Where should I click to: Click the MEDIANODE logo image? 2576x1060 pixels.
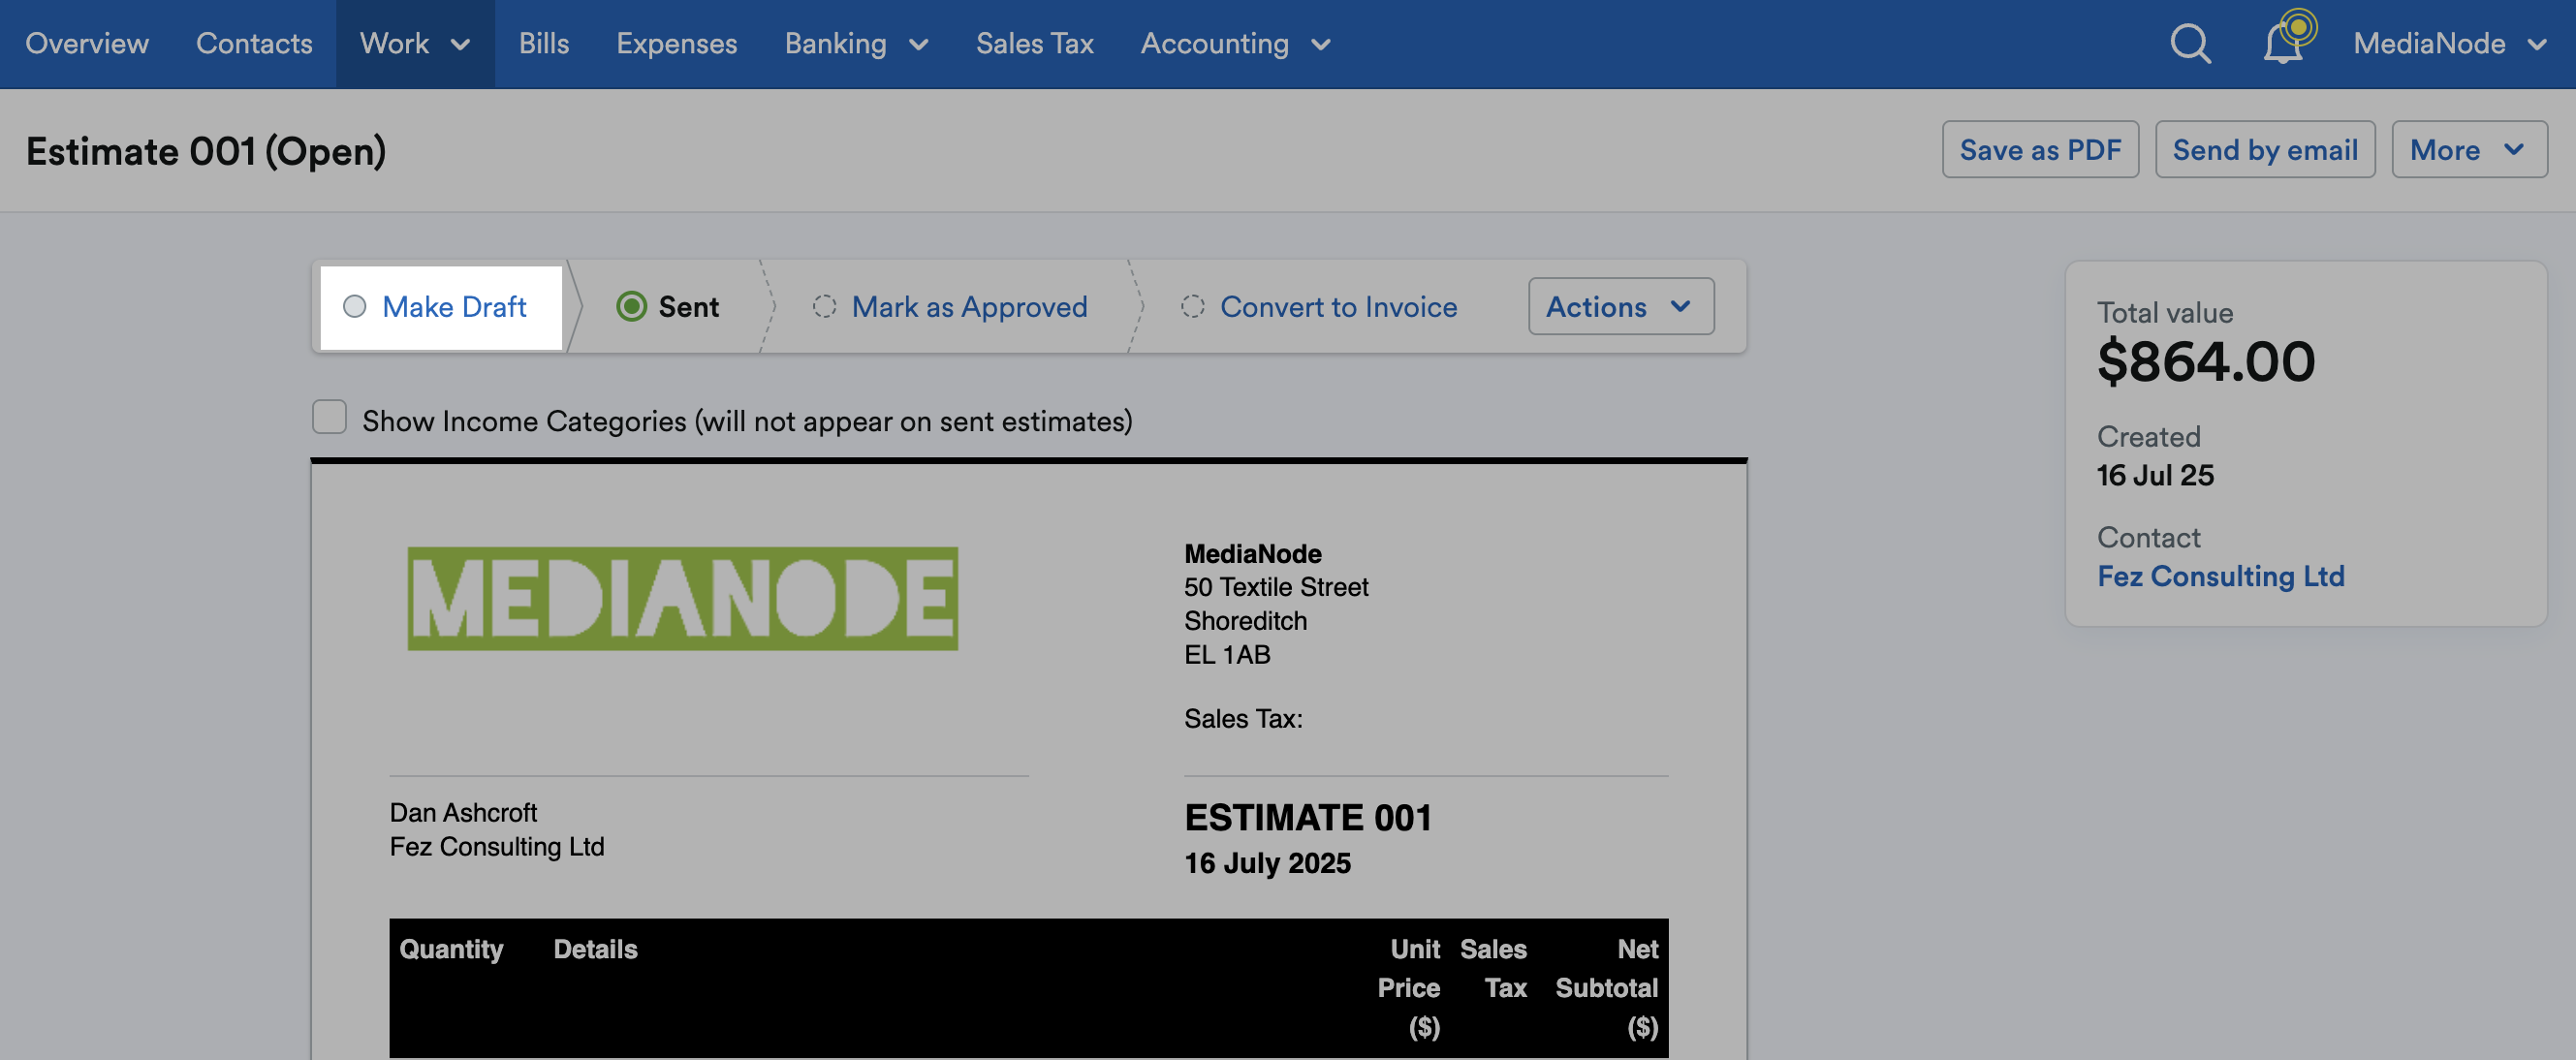682,598
